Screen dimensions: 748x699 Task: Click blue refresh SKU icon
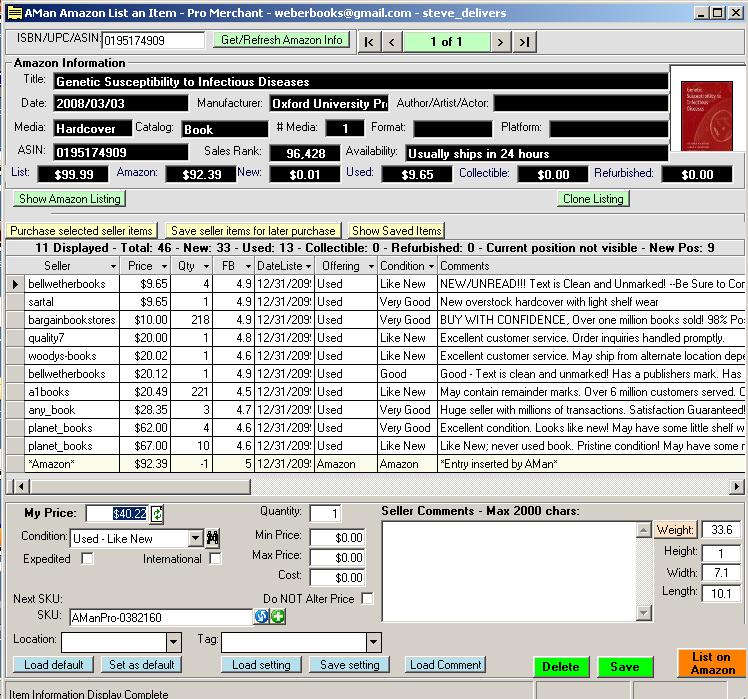[261, 616]
